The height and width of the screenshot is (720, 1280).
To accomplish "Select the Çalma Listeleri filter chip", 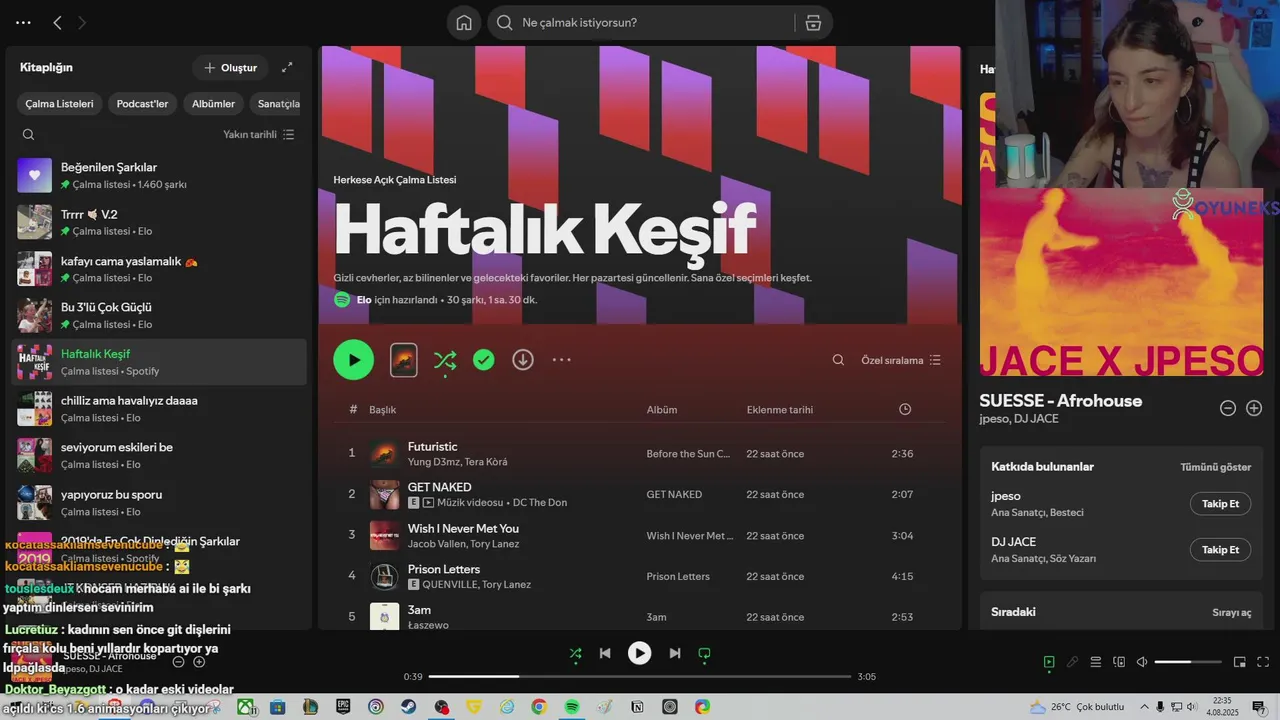I will [60, 104].
